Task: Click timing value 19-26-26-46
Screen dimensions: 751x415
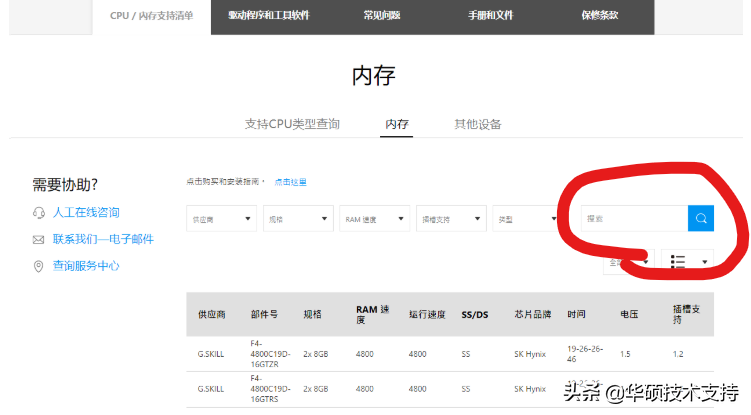Action: 585,354
